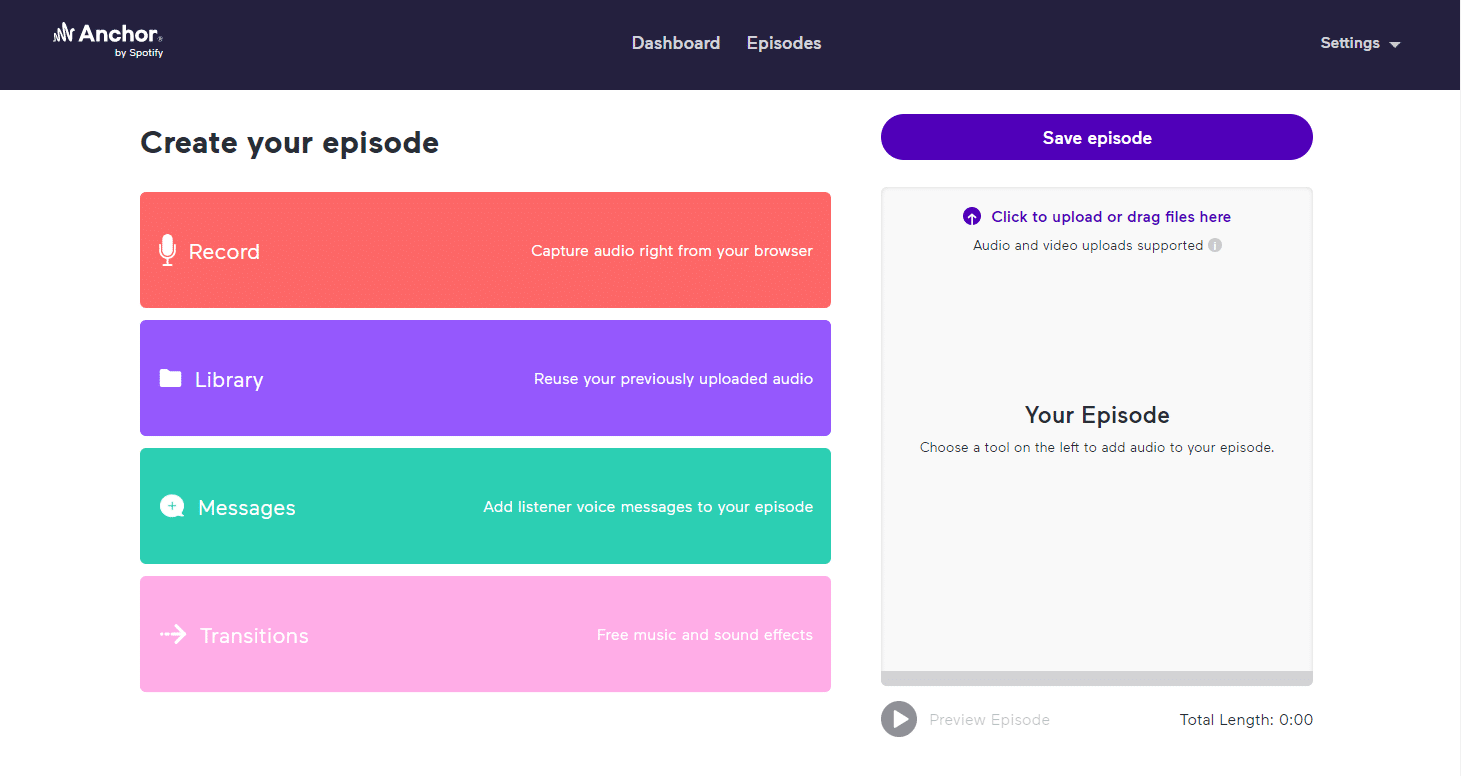Open the Library of previously uploaded audio
This screenshot has height=776, width=1461.
pyautogui.click(x=485, y=378)
